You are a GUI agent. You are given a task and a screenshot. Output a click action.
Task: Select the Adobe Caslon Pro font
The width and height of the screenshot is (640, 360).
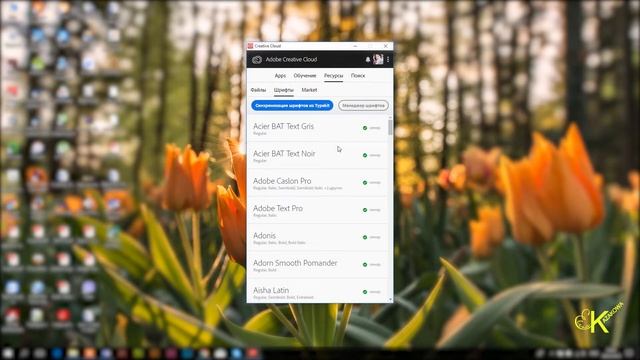318,183
